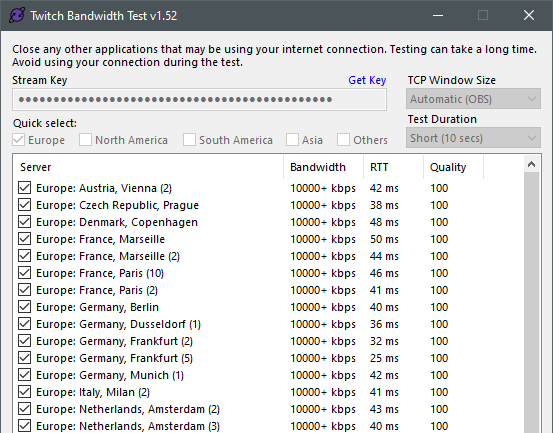553x433 pixels.
Task: Sort by the RTT column header
Action: pos(393,167)
